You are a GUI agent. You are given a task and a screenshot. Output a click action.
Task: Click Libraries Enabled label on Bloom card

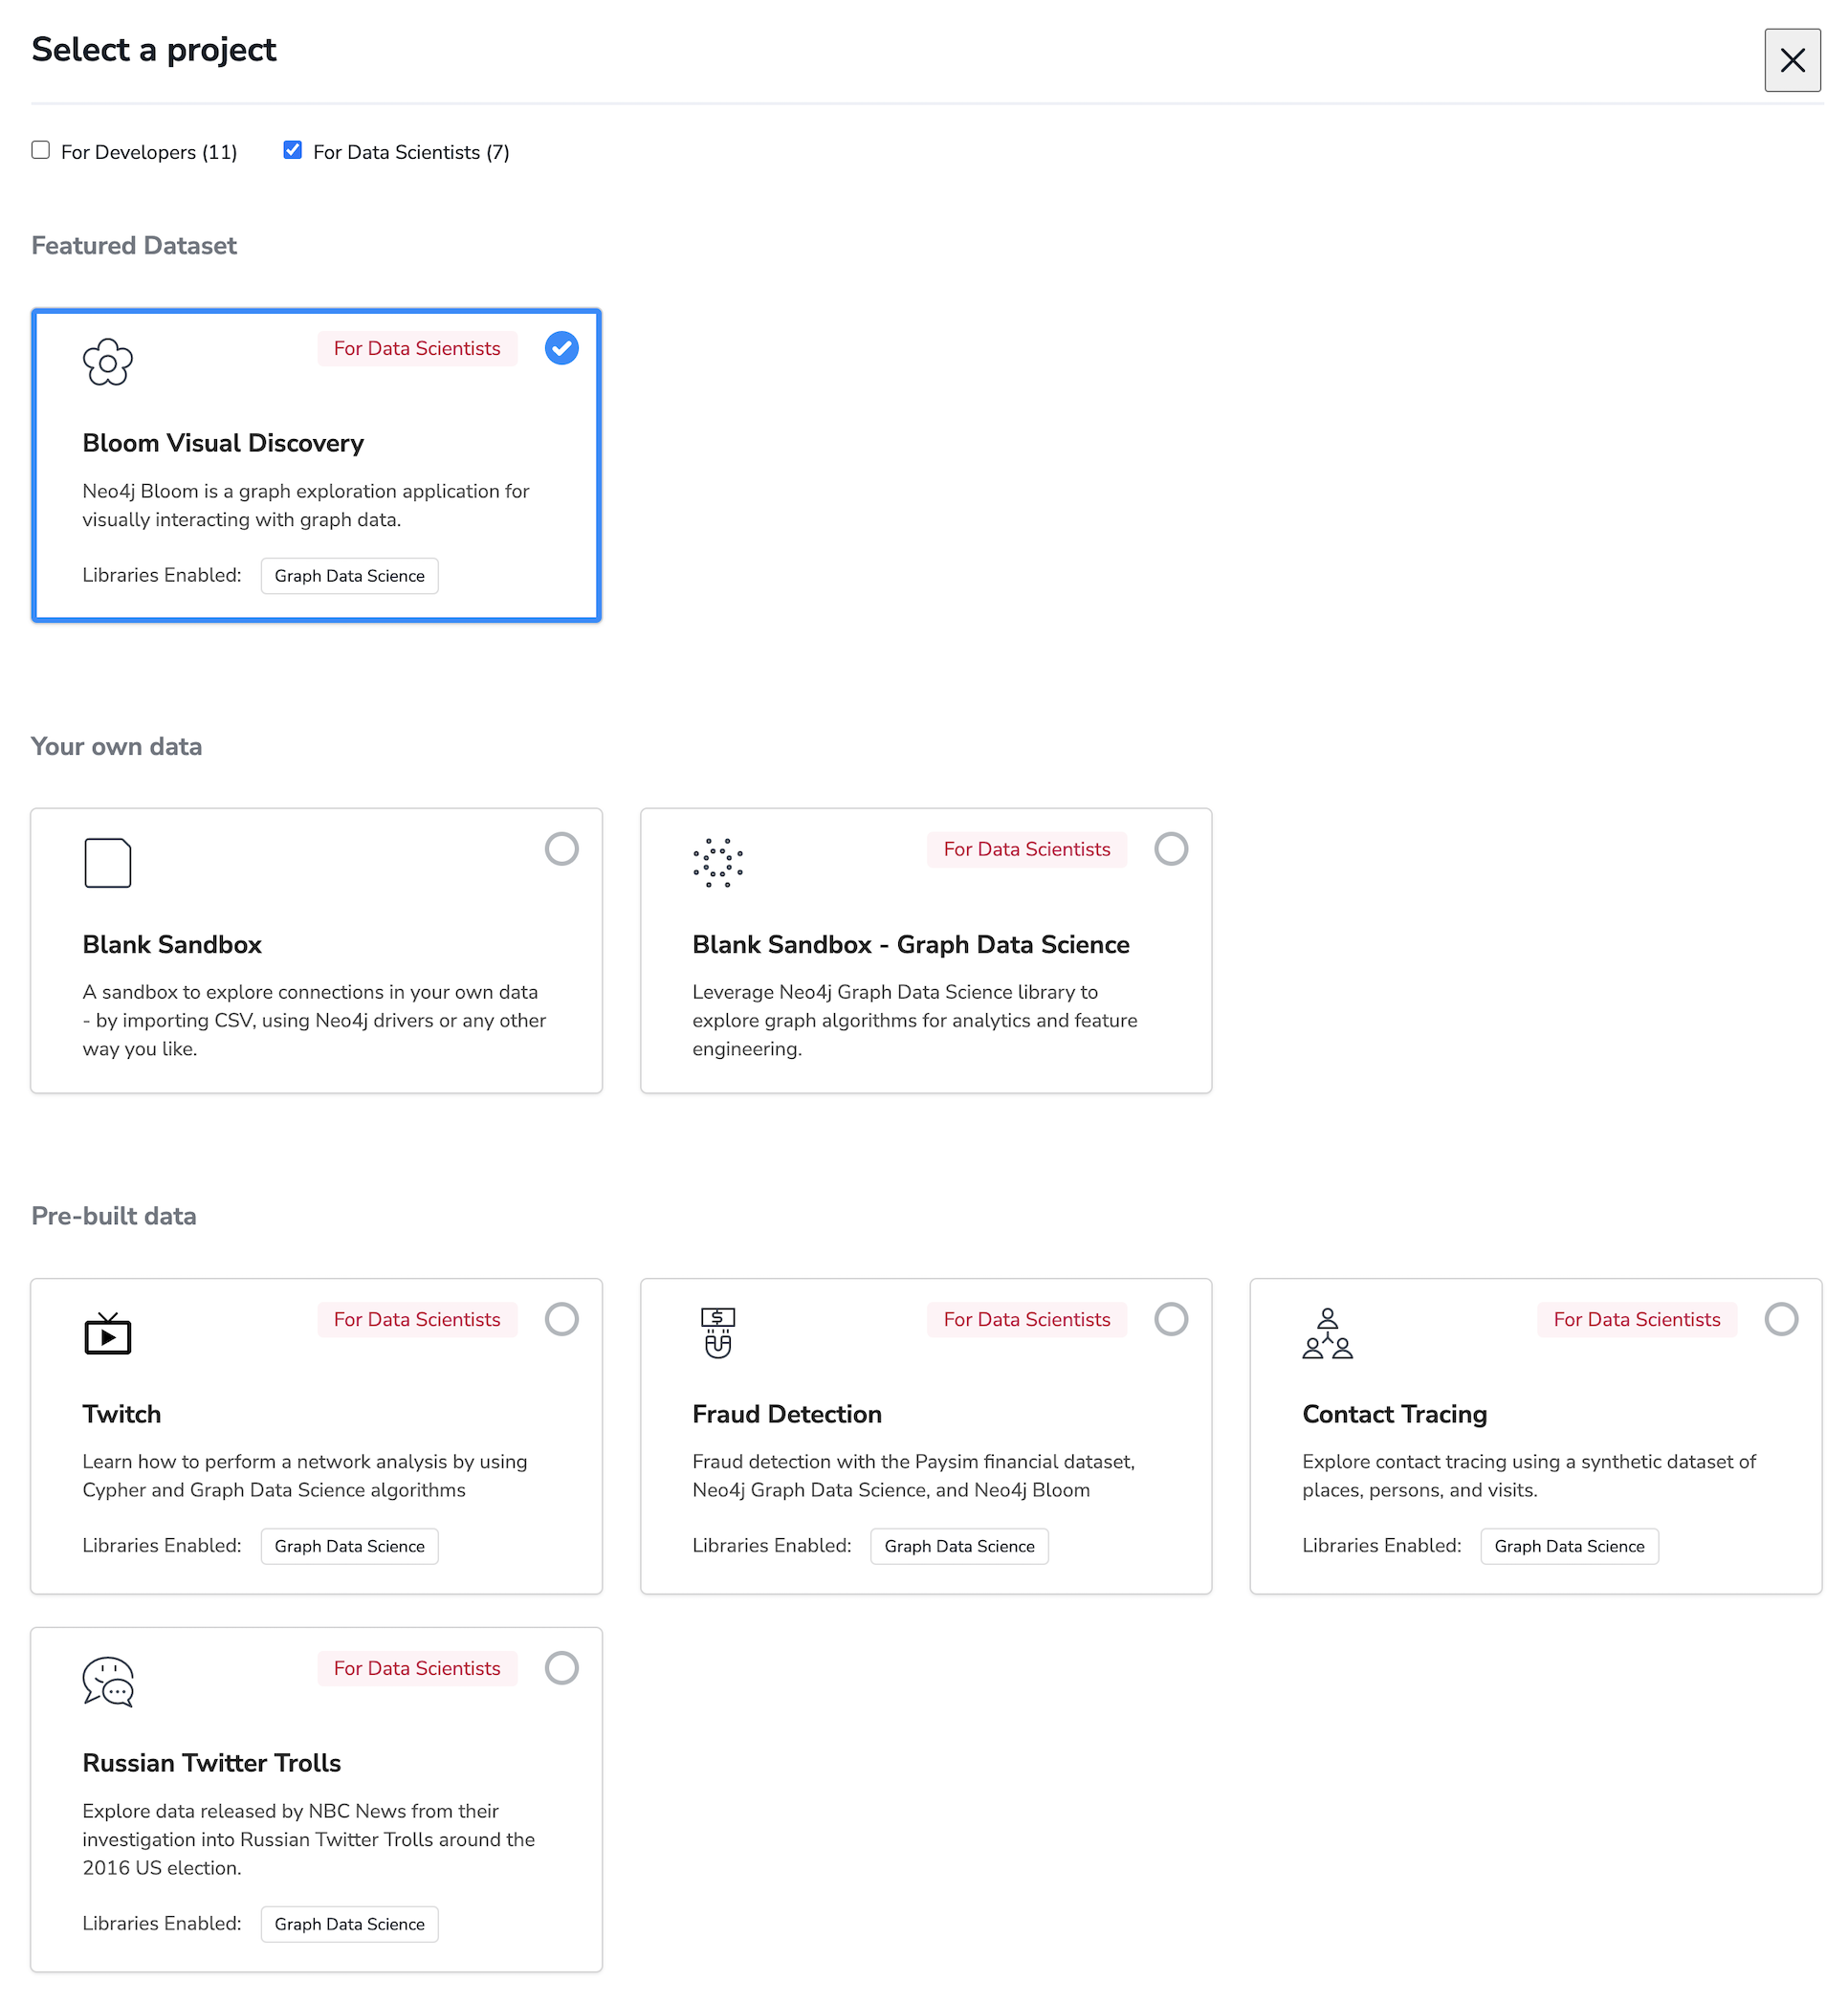tap(162, 575)
